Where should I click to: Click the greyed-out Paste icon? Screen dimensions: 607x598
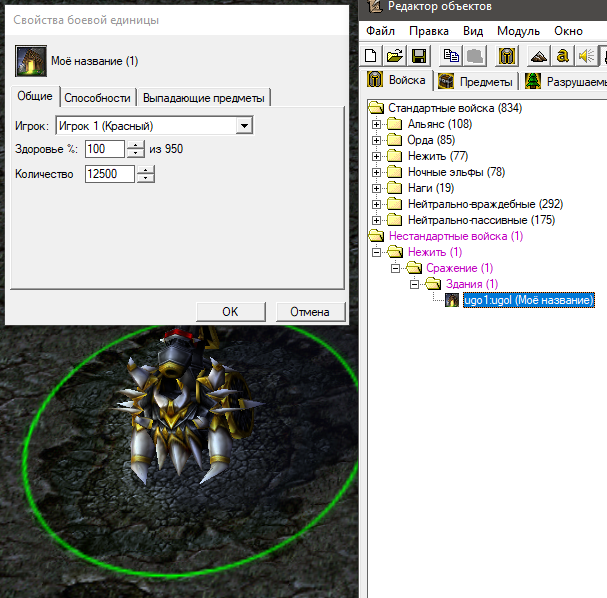coord(475,56)
